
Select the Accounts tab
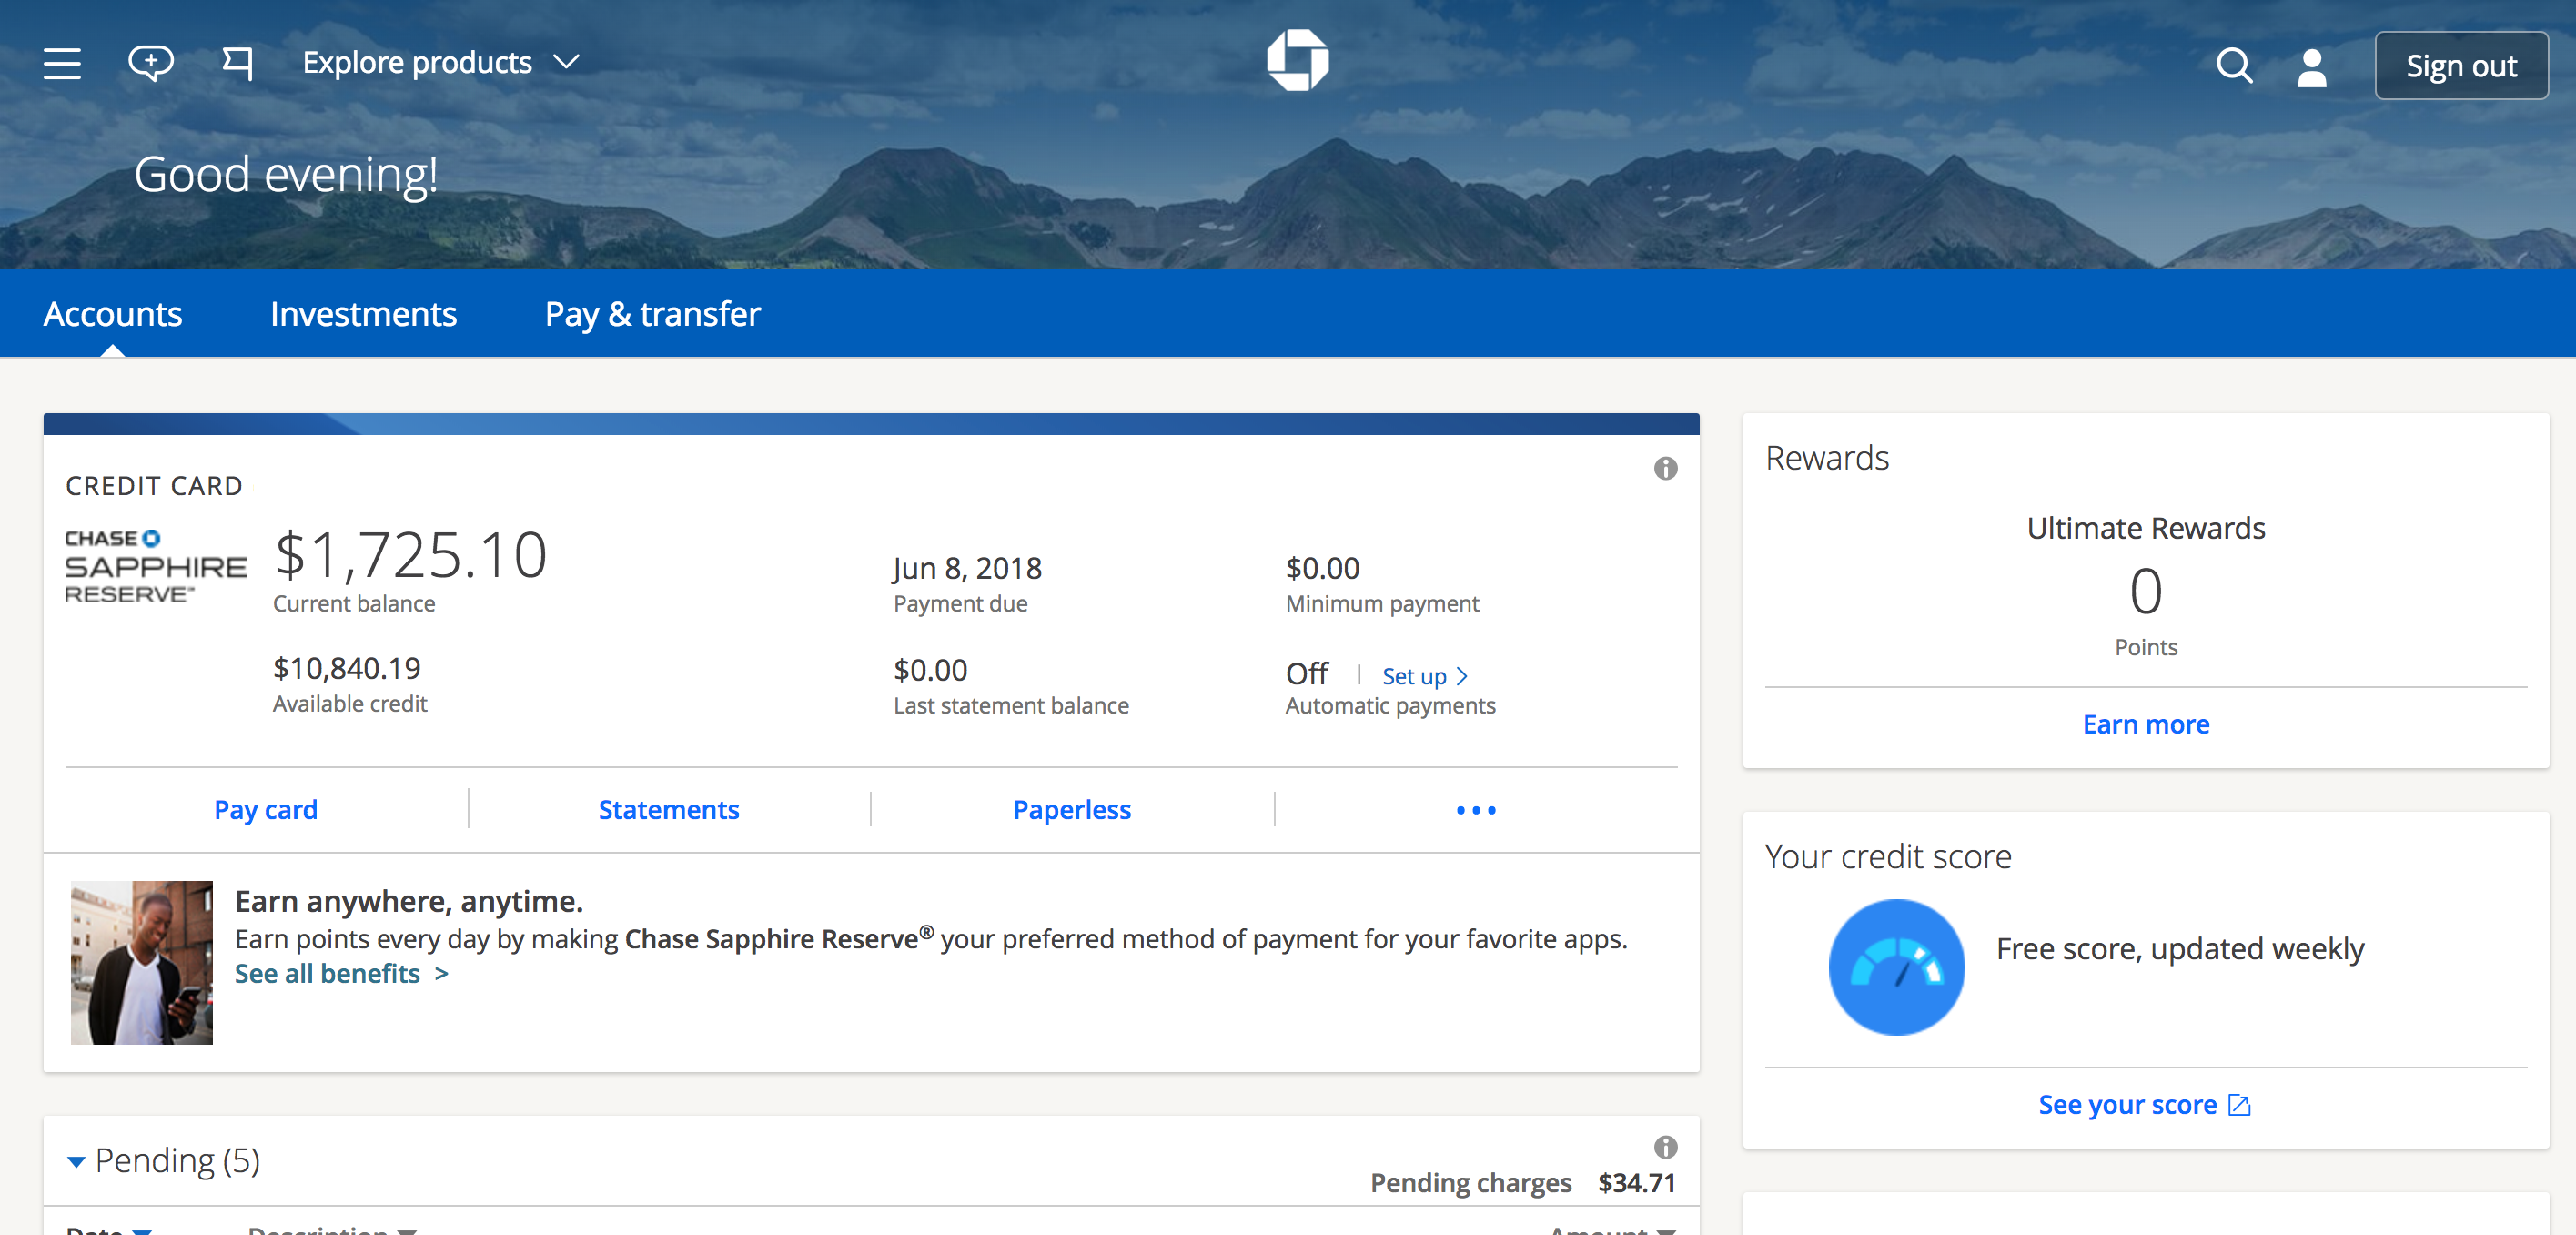pyautogui.click(x=113, y=314)
